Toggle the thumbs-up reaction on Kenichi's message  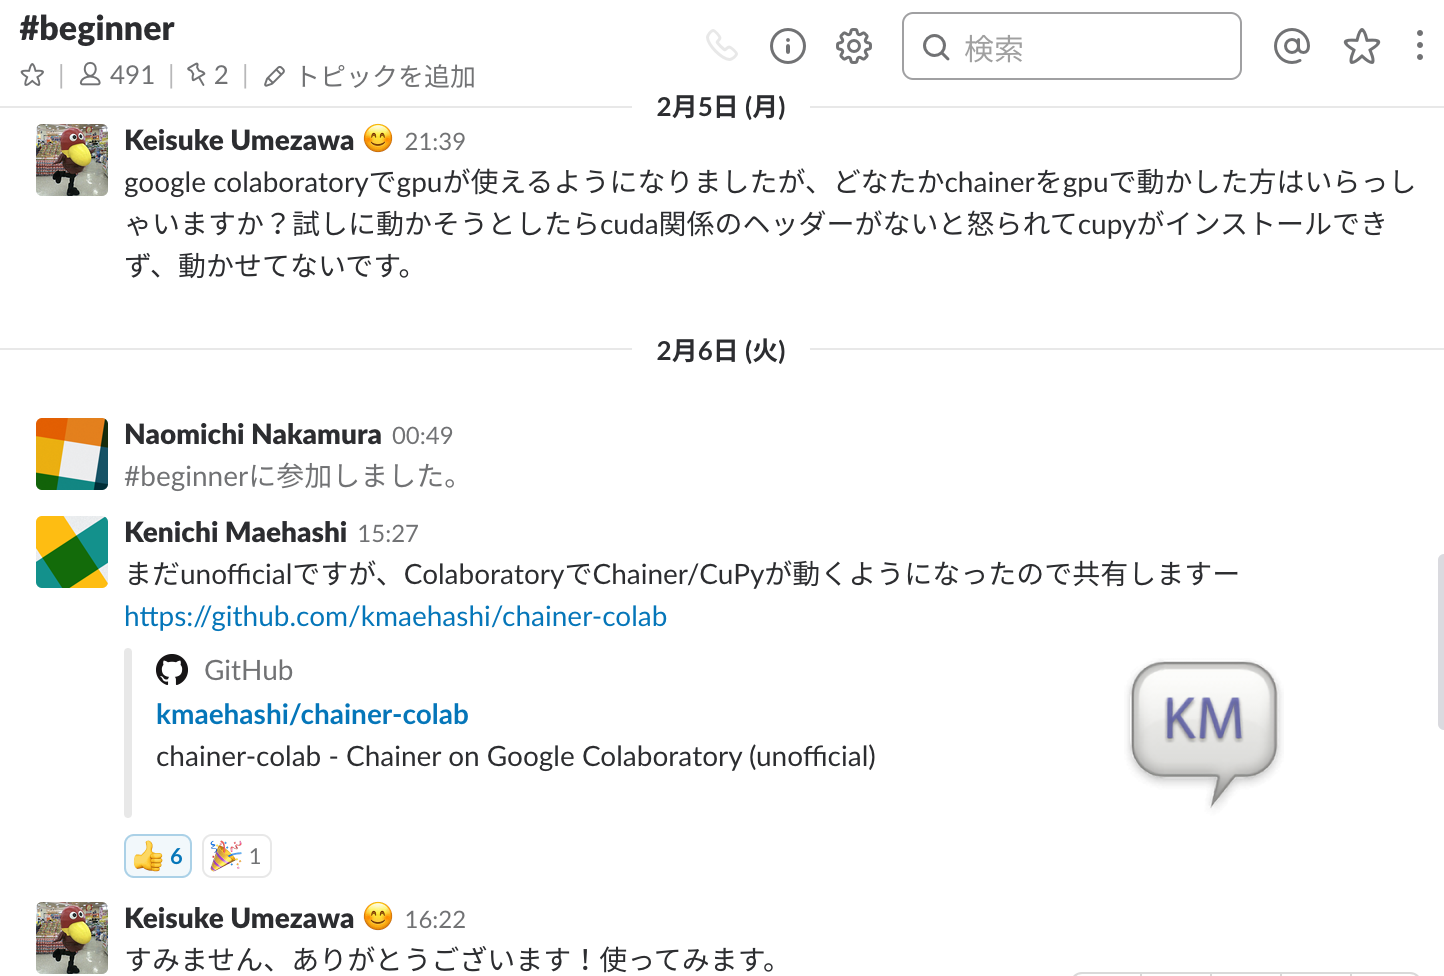pos(157,856)
